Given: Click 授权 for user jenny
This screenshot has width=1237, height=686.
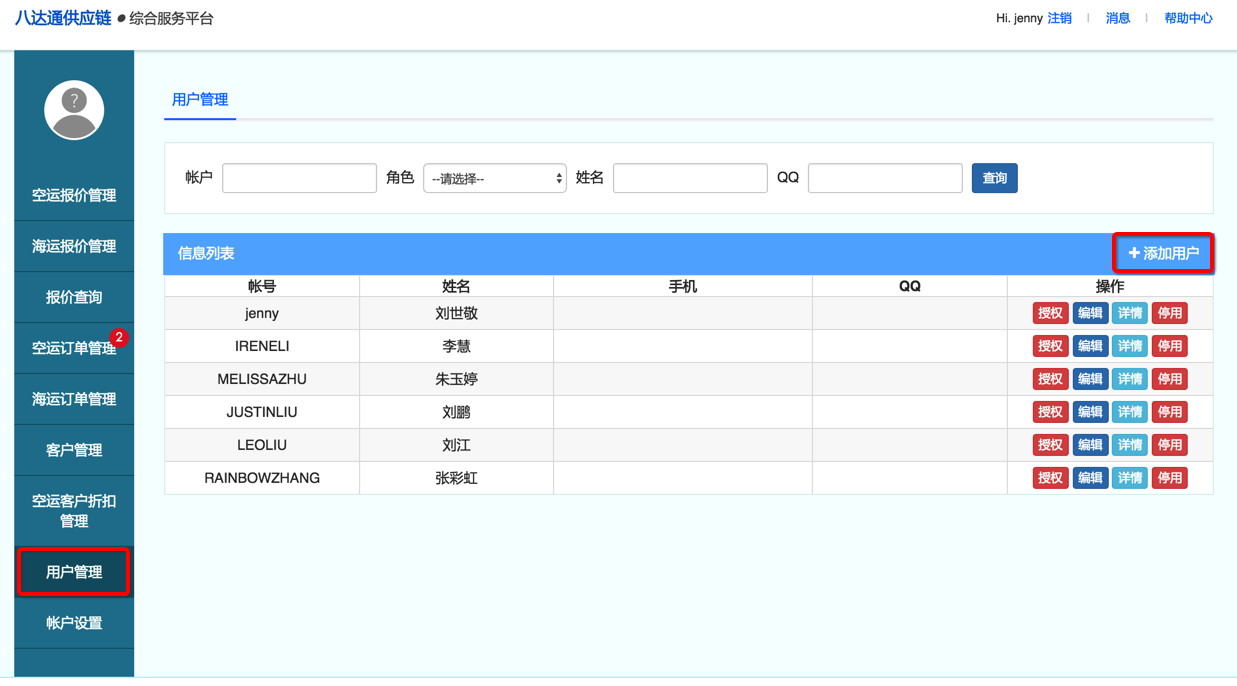Looking at the screenshot, I should click(x=1050, y=313).
